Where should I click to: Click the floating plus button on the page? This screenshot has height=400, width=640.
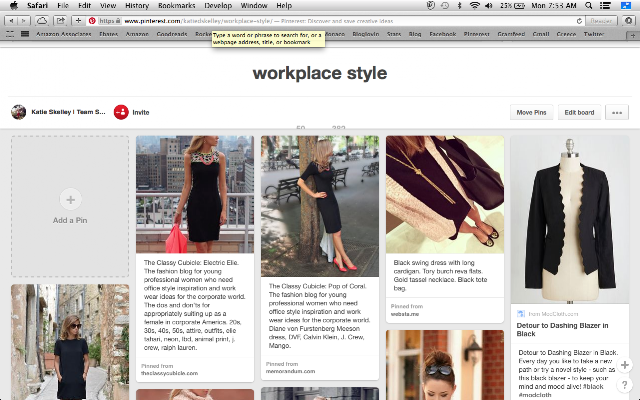(624, 364)
